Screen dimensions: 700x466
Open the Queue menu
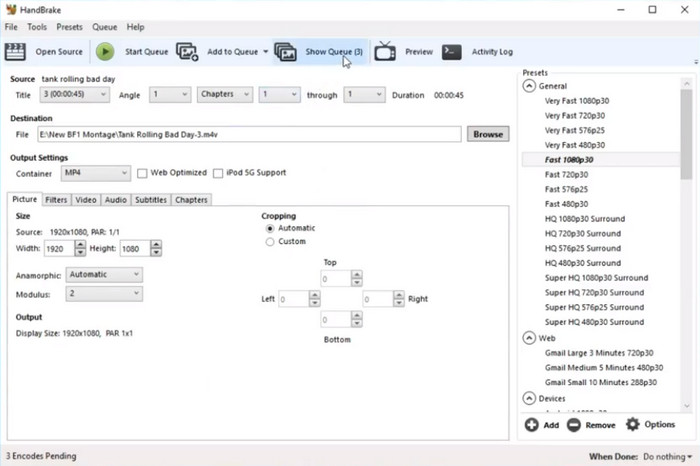click(x=104, y=27)
